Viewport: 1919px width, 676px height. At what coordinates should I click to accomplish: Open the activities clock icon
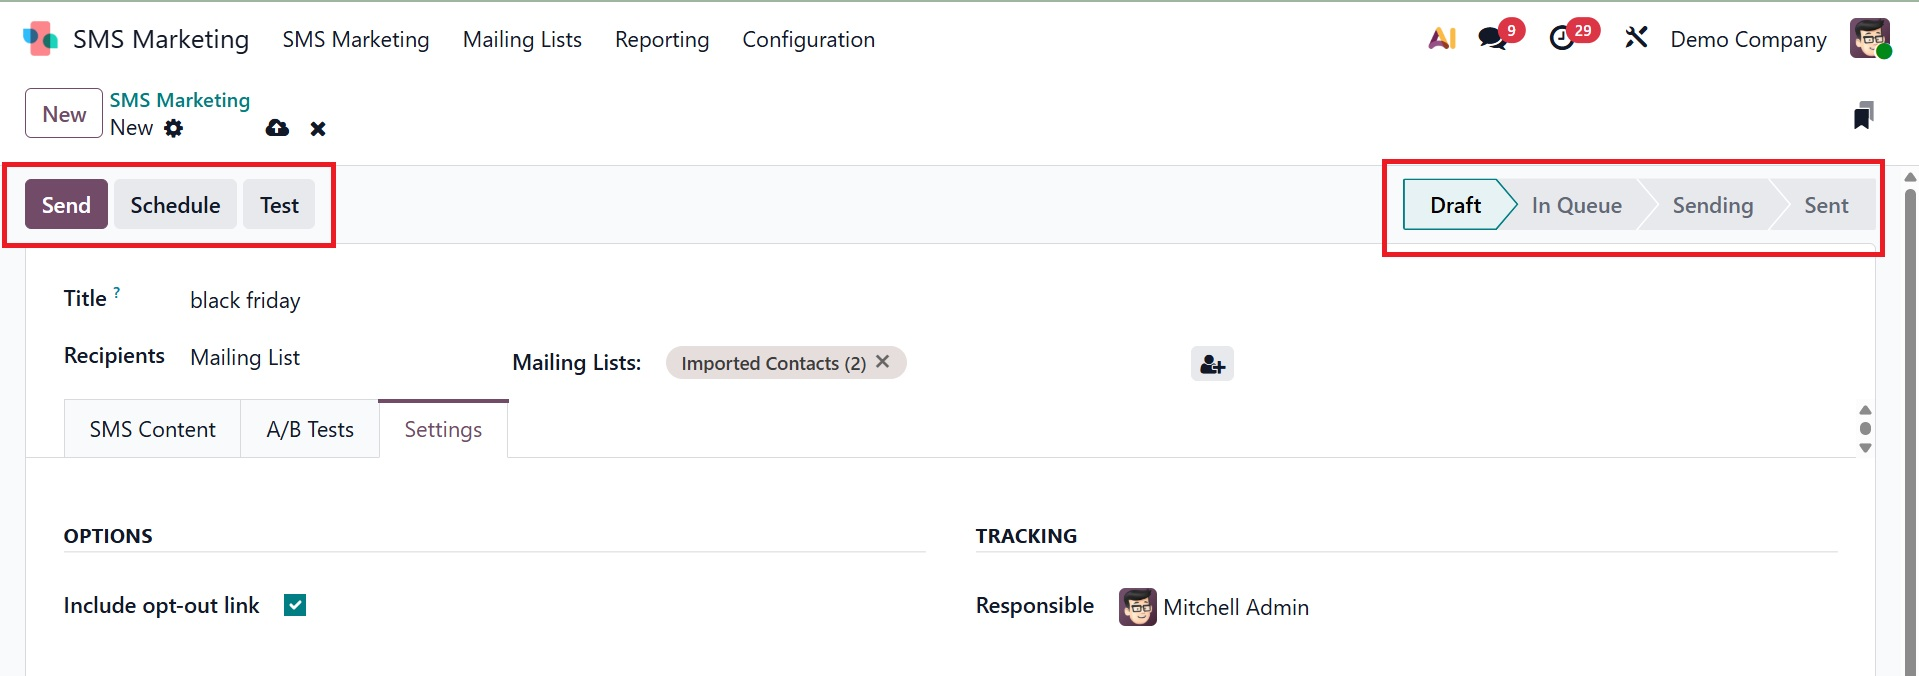pos(1562,39)
